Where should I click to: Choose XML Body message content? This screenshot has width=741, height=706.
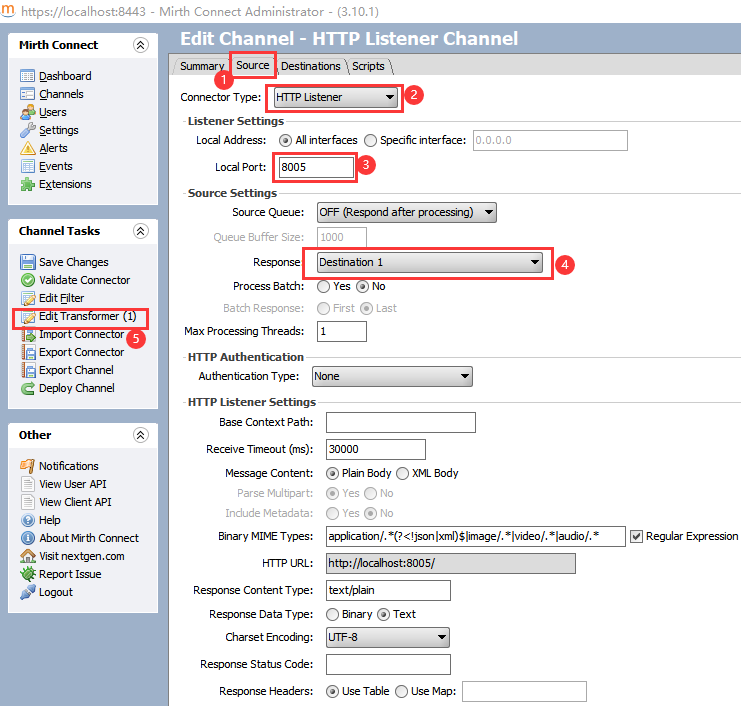pos(402,474)
